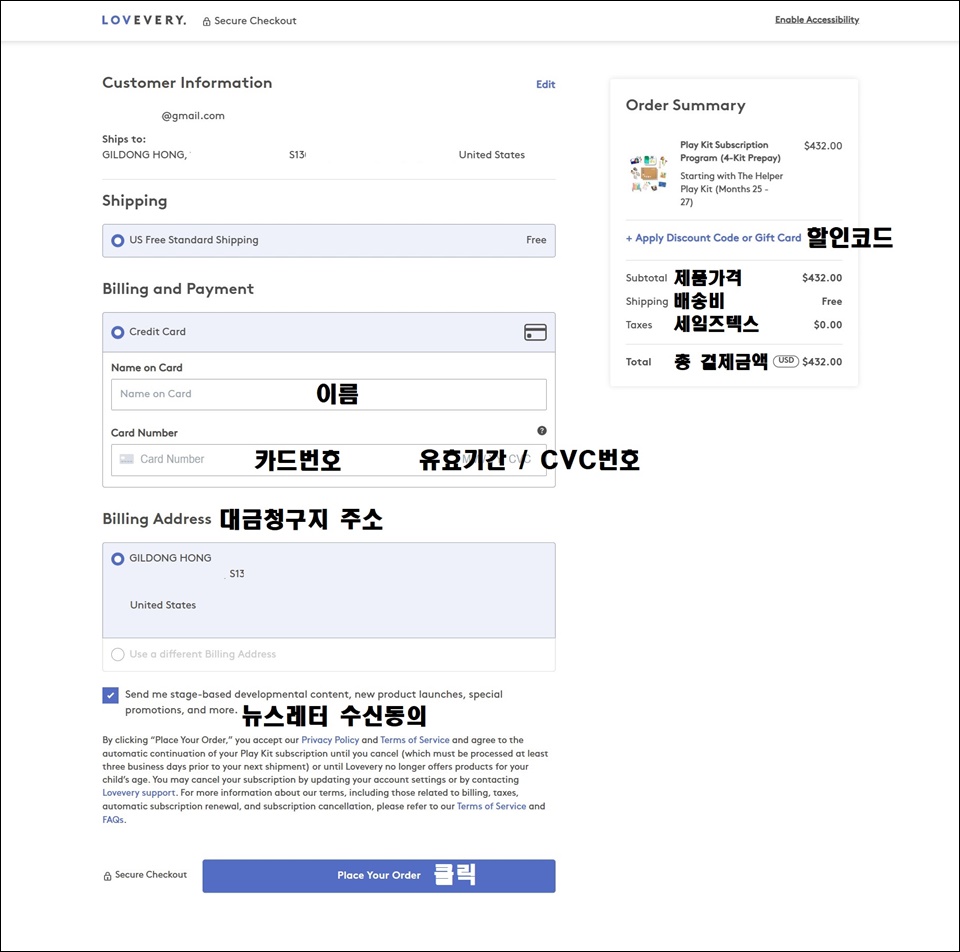Click the card brand icon in Card Number field

tap(127, 459)
